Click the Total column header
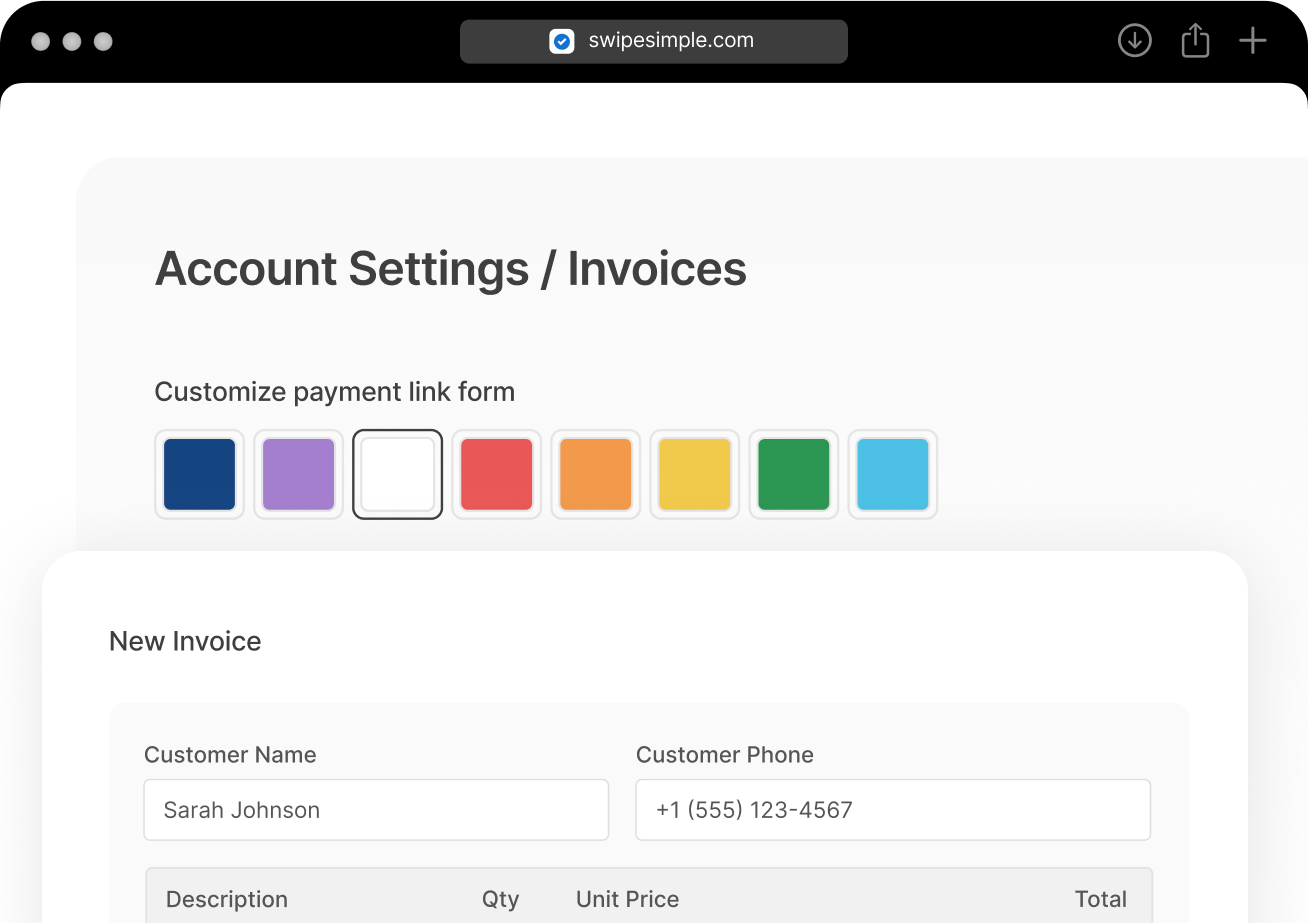This screenshot has width=1308, height=923. pyautogui.click(x=1101, y=899)
